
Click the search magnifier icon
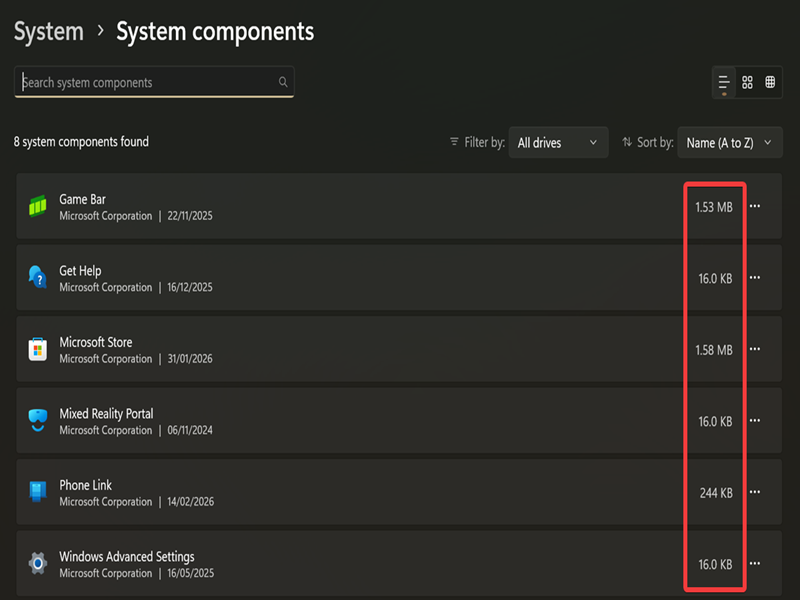pos(283,82)
